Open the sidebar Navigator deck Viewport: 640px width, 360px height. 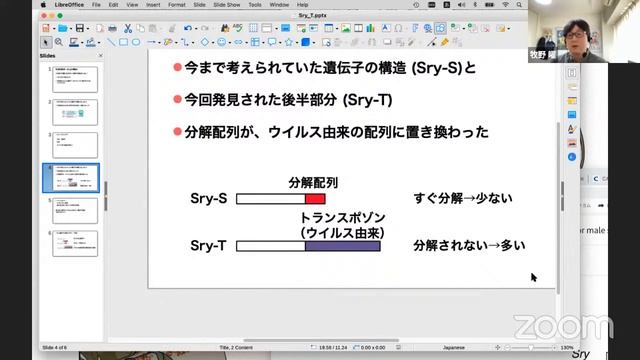pos(572,157)
